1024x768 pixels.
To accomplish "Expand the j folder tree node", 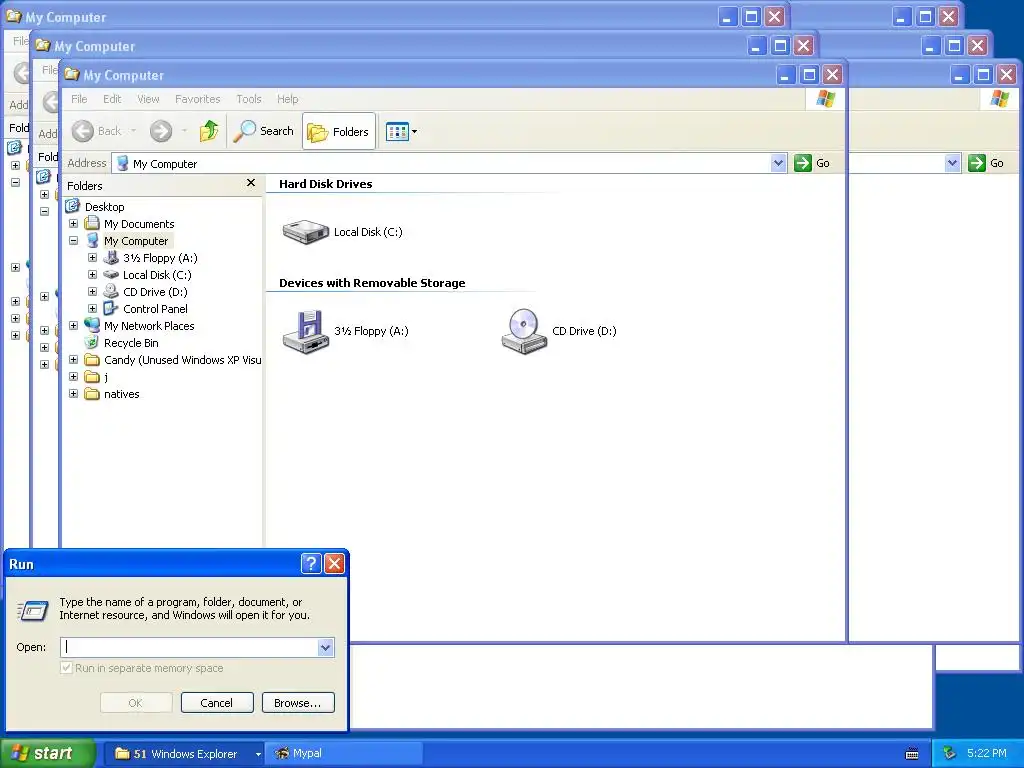I will coord(73,376).
